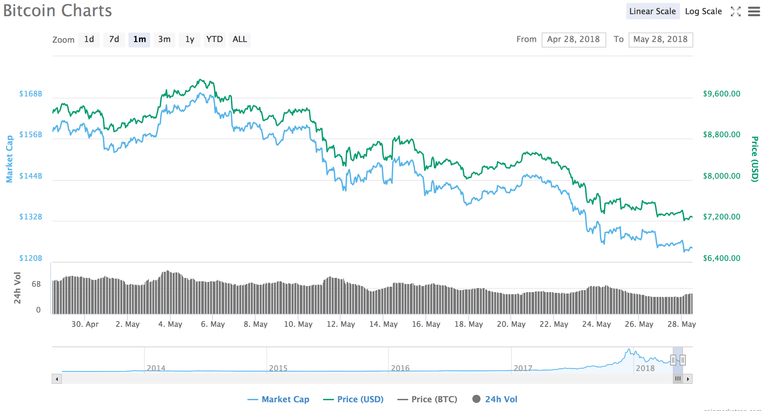This screenshot has height=411, width=768.
Task: Toggle Price (BTC) series in legend
Action: 427,399
